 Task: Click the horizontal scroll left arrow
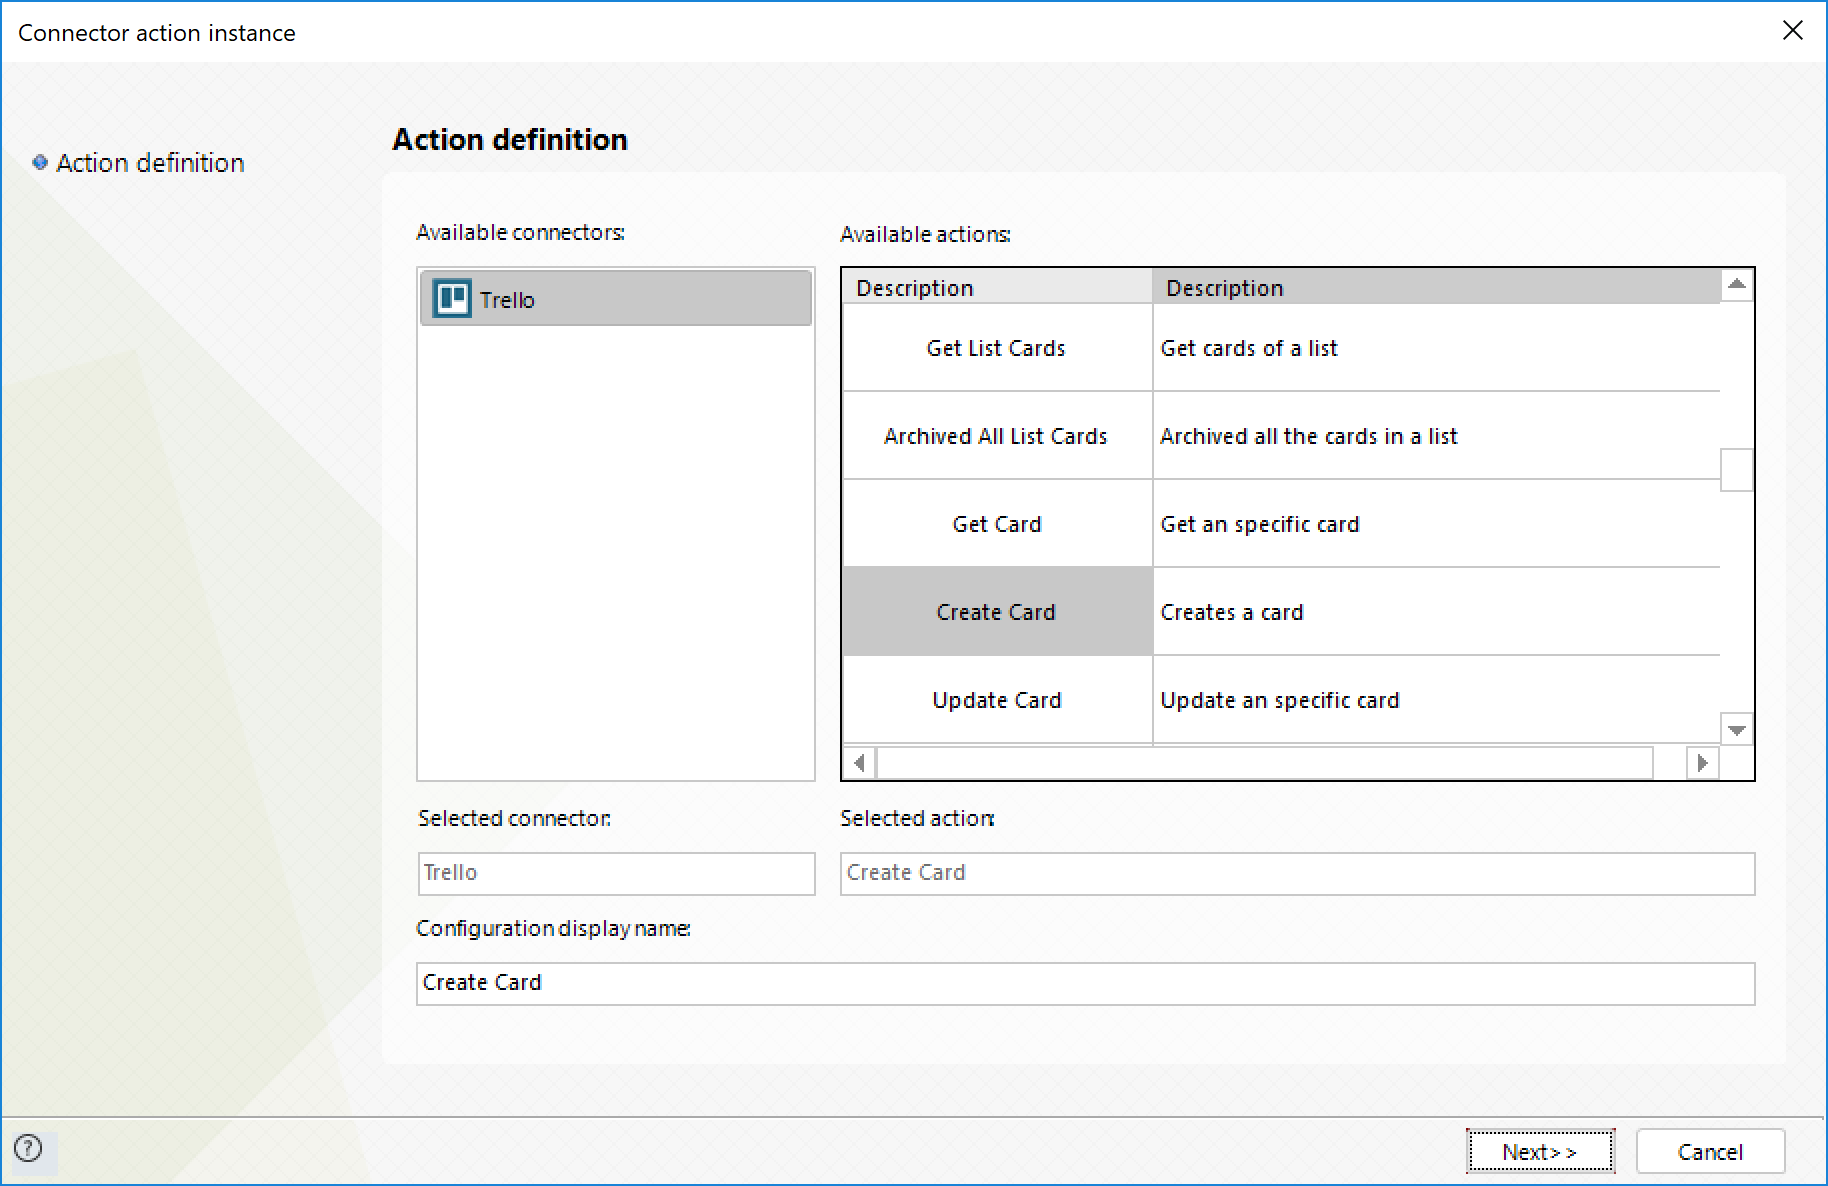pyautogui.click(x=859, y=763)
